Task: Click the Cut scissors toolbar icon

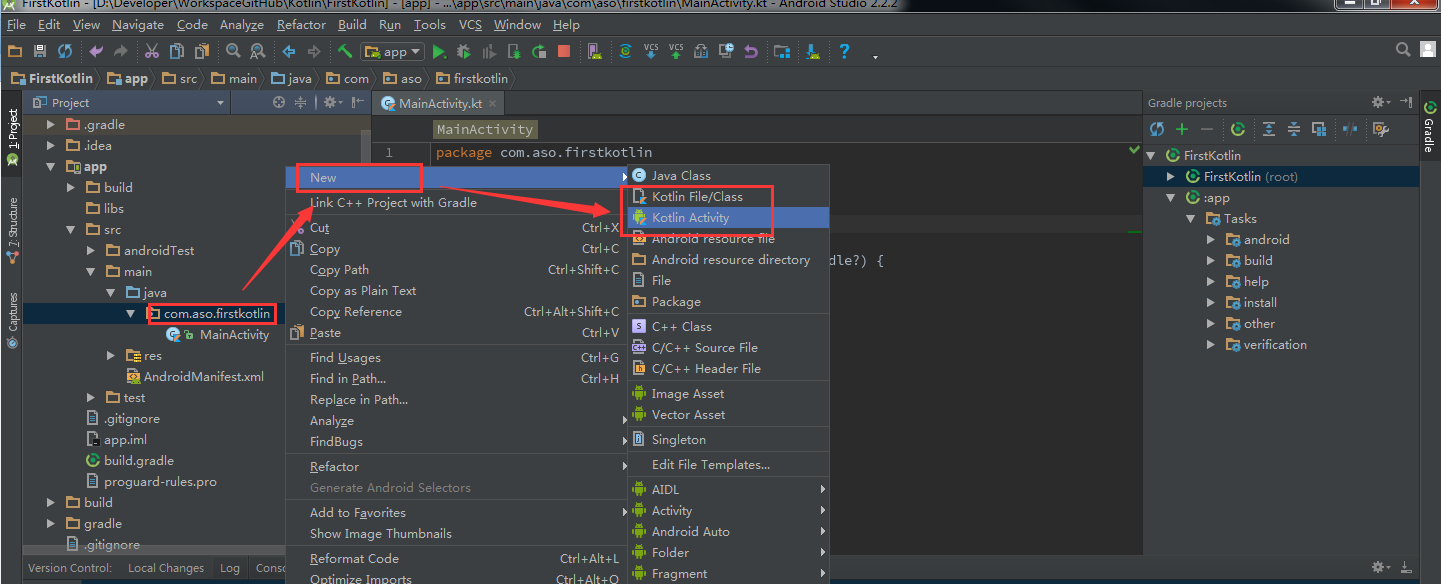Action: [x=152, y=51]
